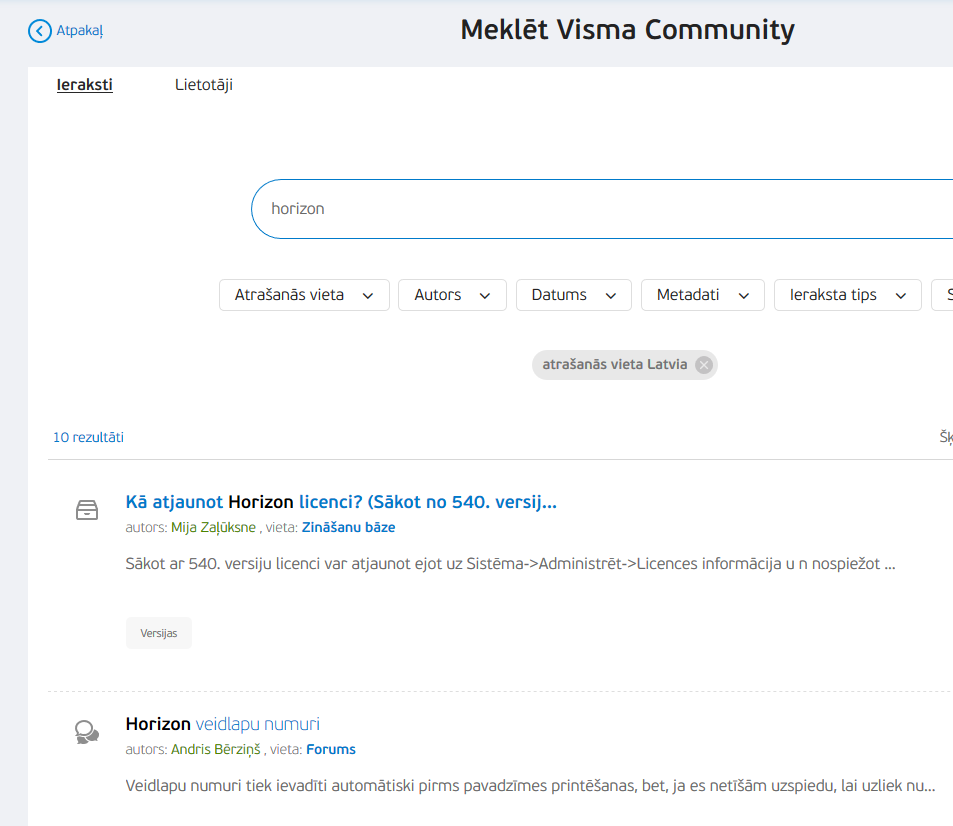Click the Atpakaļ back link

pos(80,30)
